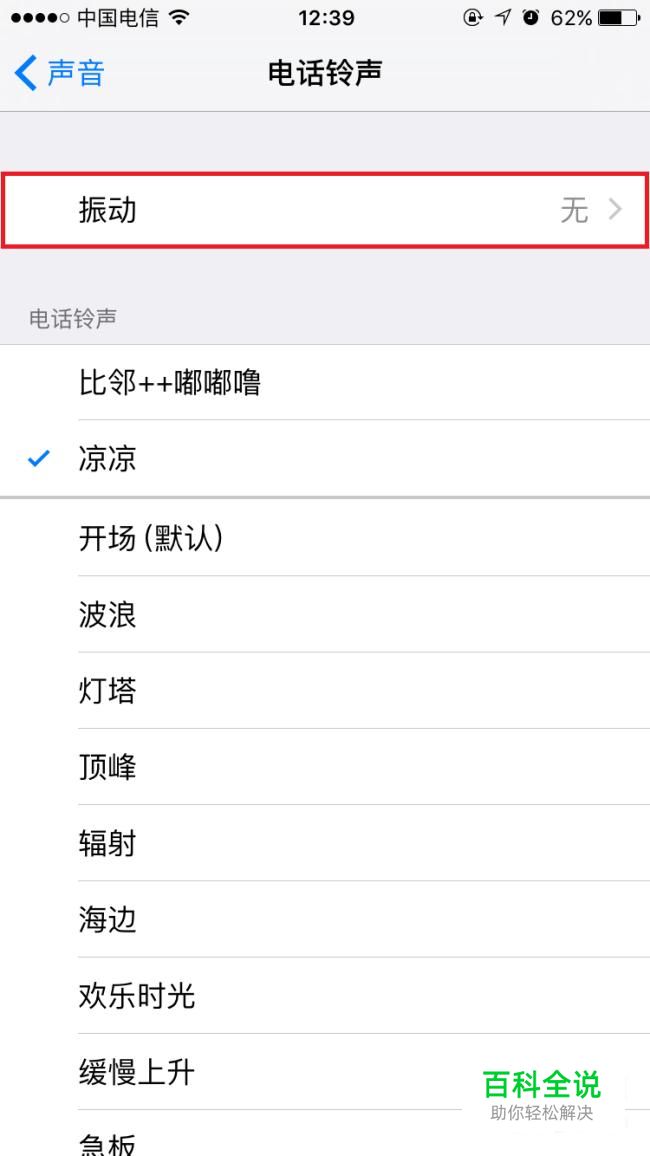Tap the orientation lock status icon
Image resolution: width=650 pixels, height=1156 pixels.
click(x=472, y=18)
